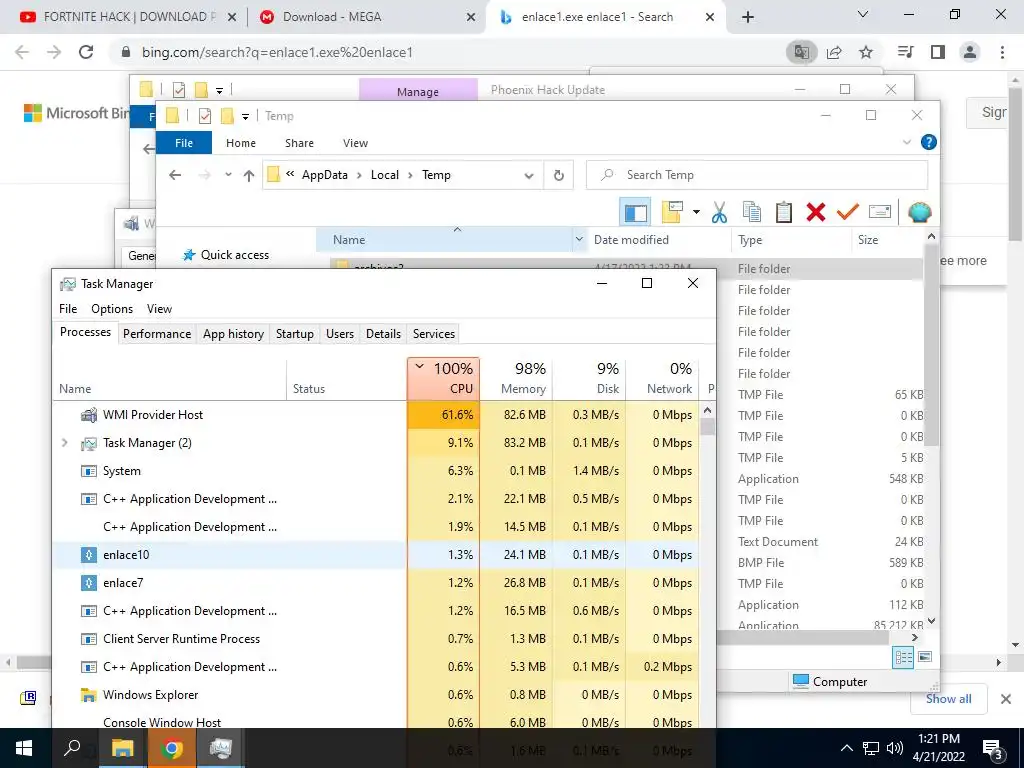This screenshot has height=768, width=1024.
Task: Switch to Details tab in Task Manager
Action: [x=383, y=334]
